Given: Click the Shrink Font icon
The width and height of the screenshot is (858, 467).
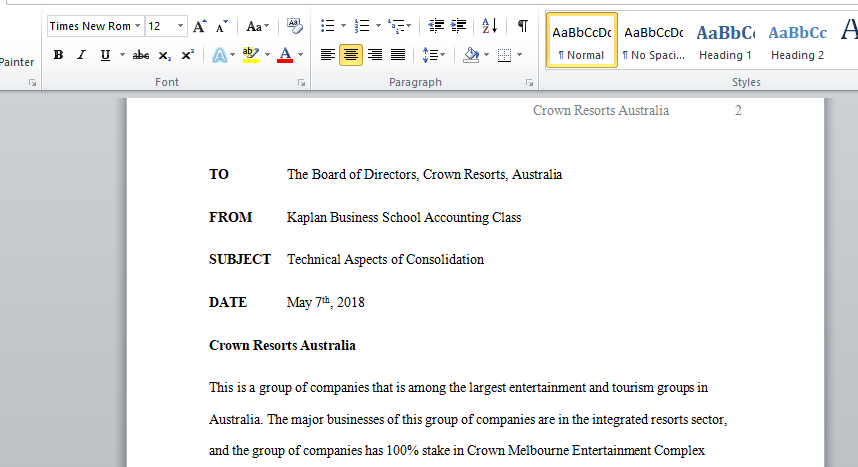Looking at the screenshot, I should [x=221, y=26].
